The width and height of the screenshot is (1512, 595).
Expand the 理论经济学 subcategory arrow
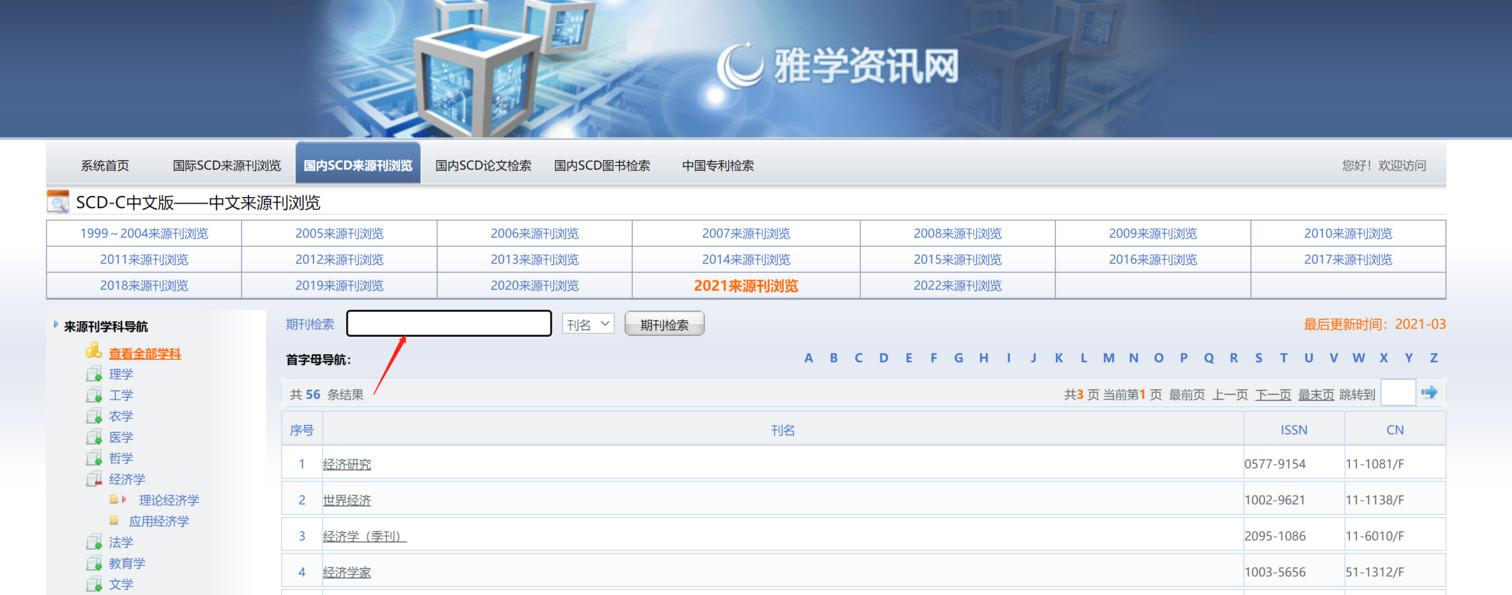(x=124, y=500)
